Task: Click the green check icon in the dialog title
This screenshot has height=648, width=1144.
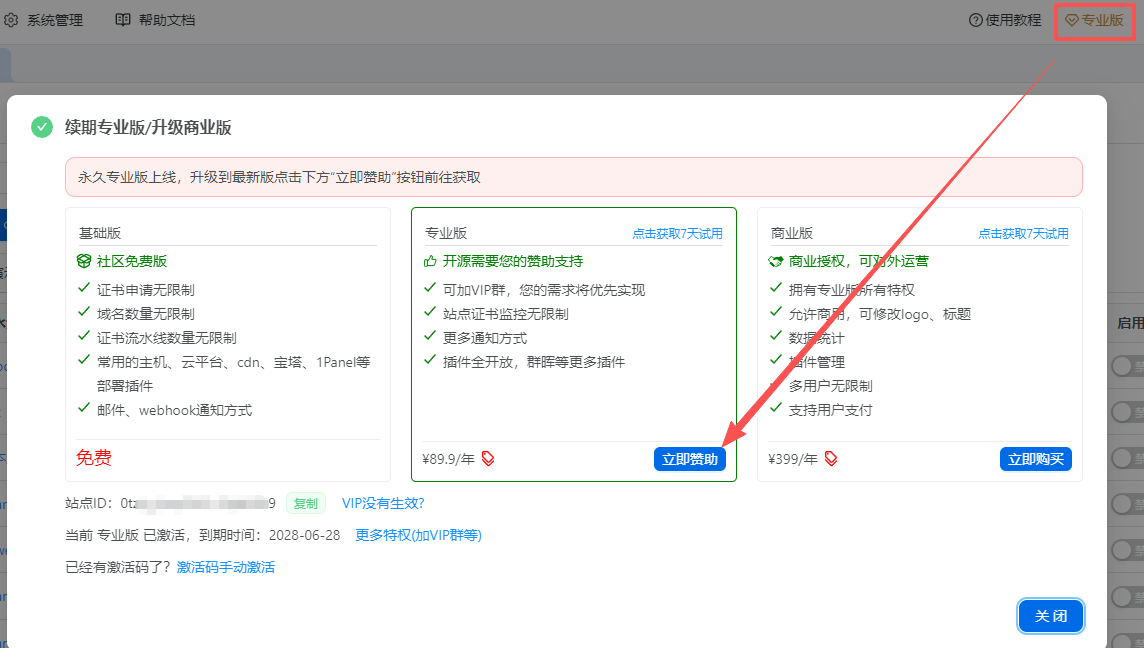Action: (42, 127)
